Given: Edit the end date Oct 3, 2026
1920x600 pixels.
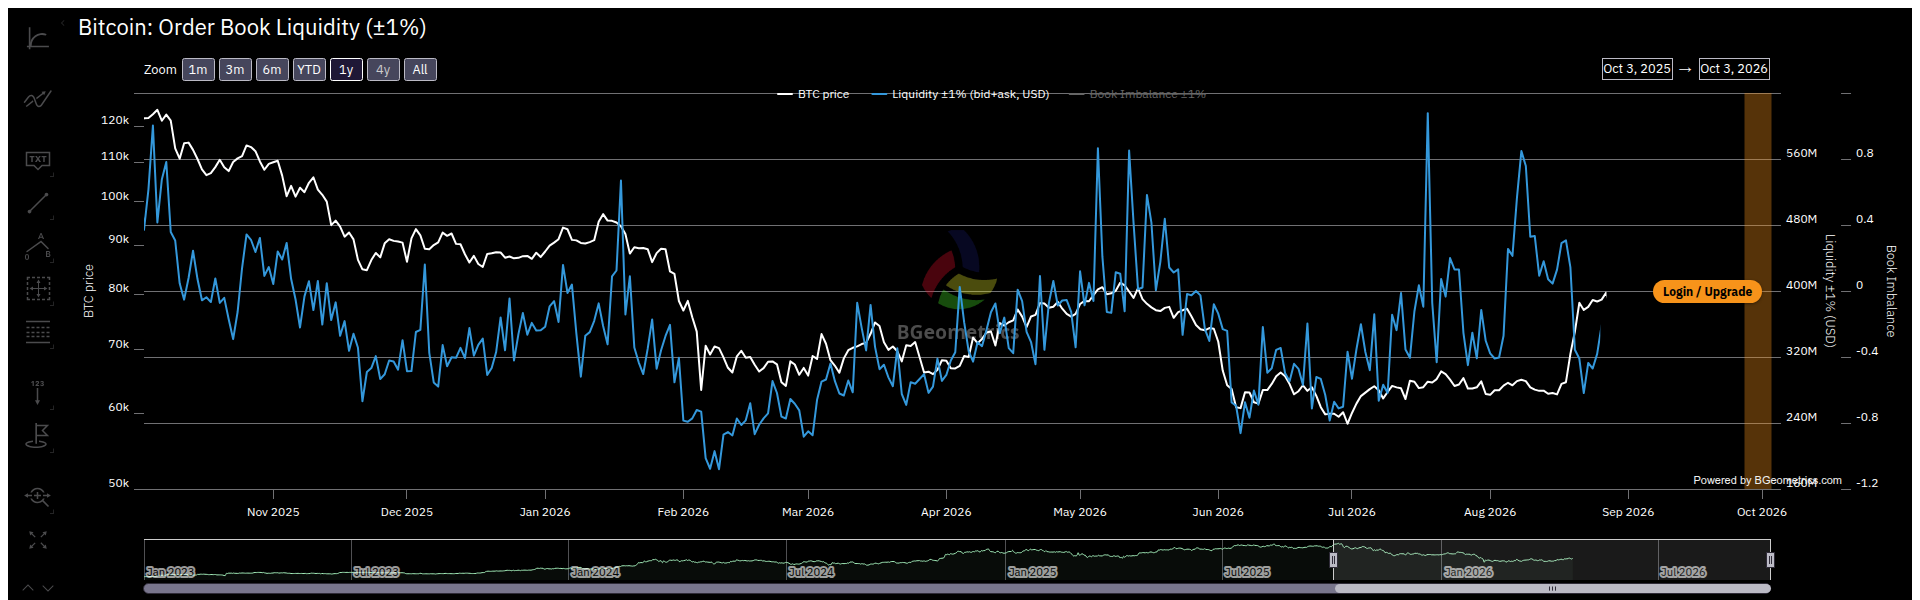Looking at the screenshot, I should [1734, 69].
